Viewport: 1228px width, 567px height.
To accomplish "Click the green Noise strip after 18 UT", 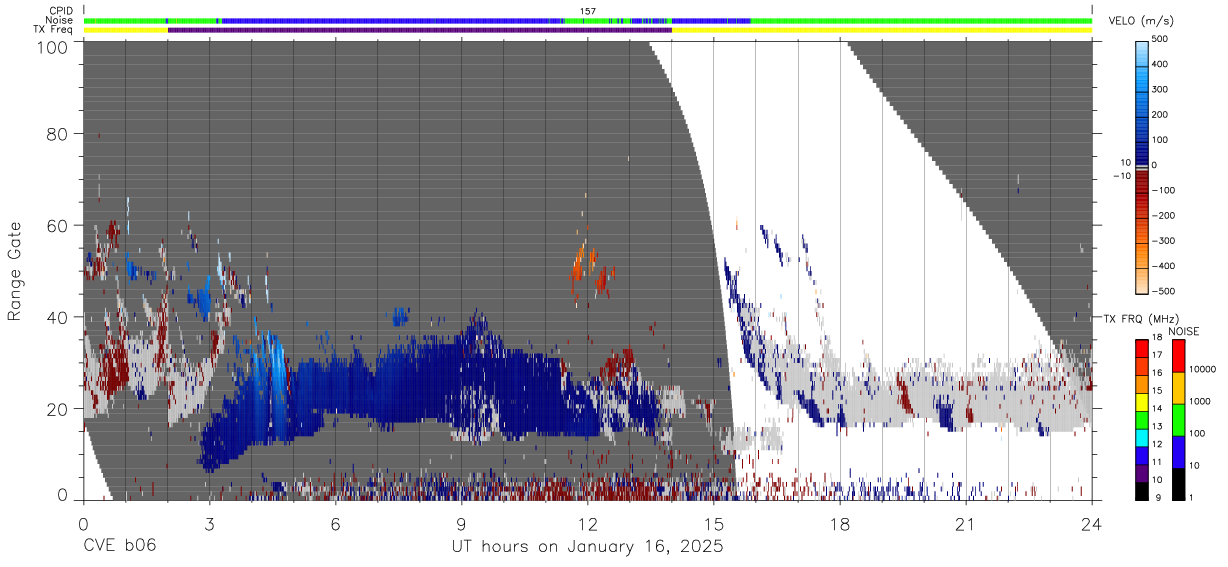I will coord(920,20).
